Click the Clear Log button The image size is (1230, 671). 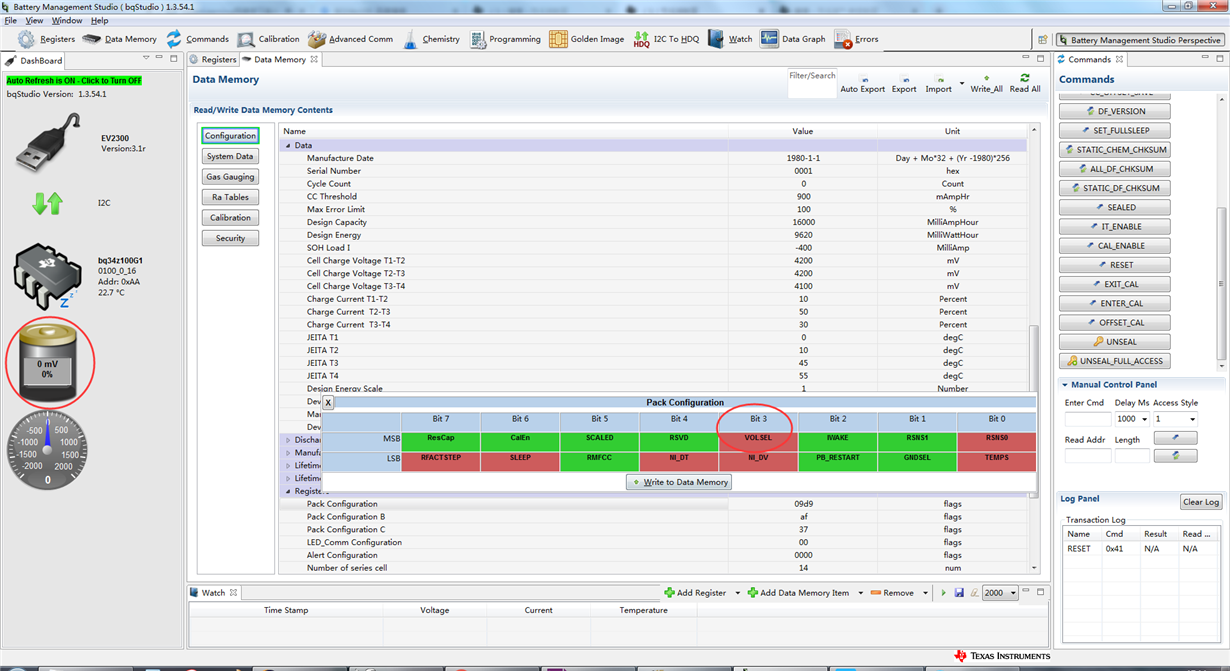pos(1200,502)
